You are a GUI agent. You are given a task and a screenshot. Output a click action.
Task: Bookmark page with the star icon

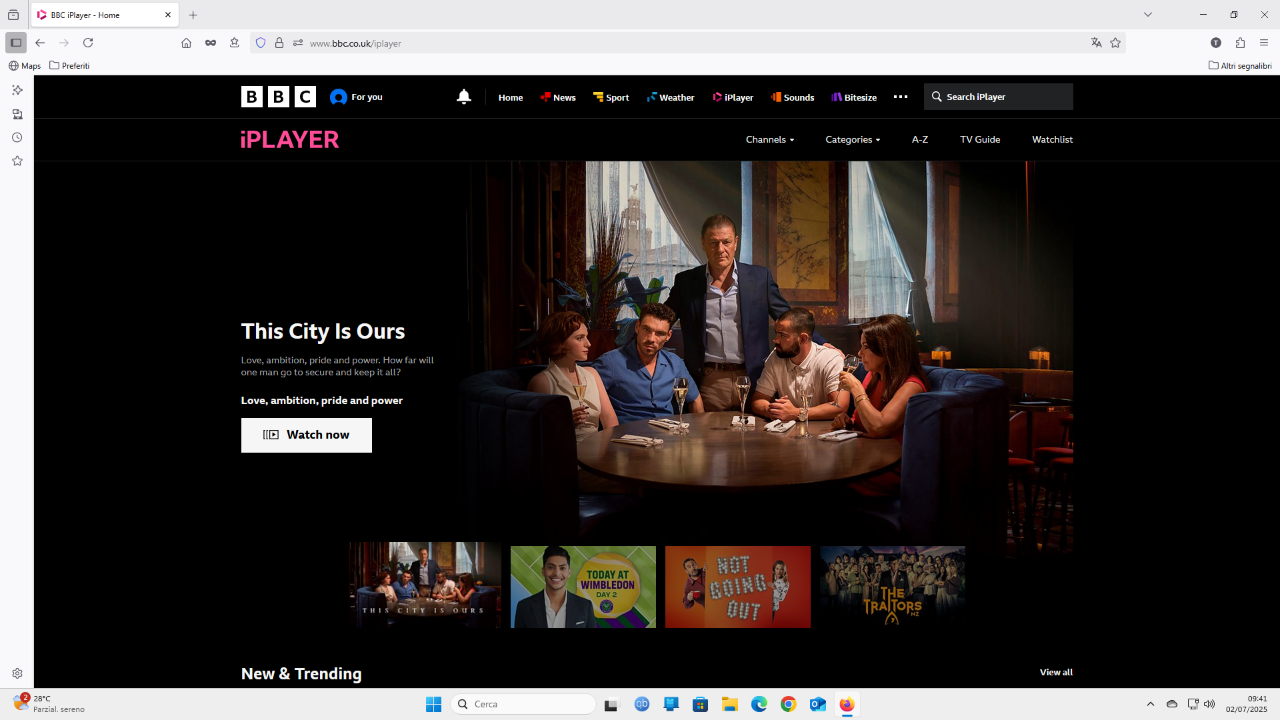click(x=1115, y=43)
